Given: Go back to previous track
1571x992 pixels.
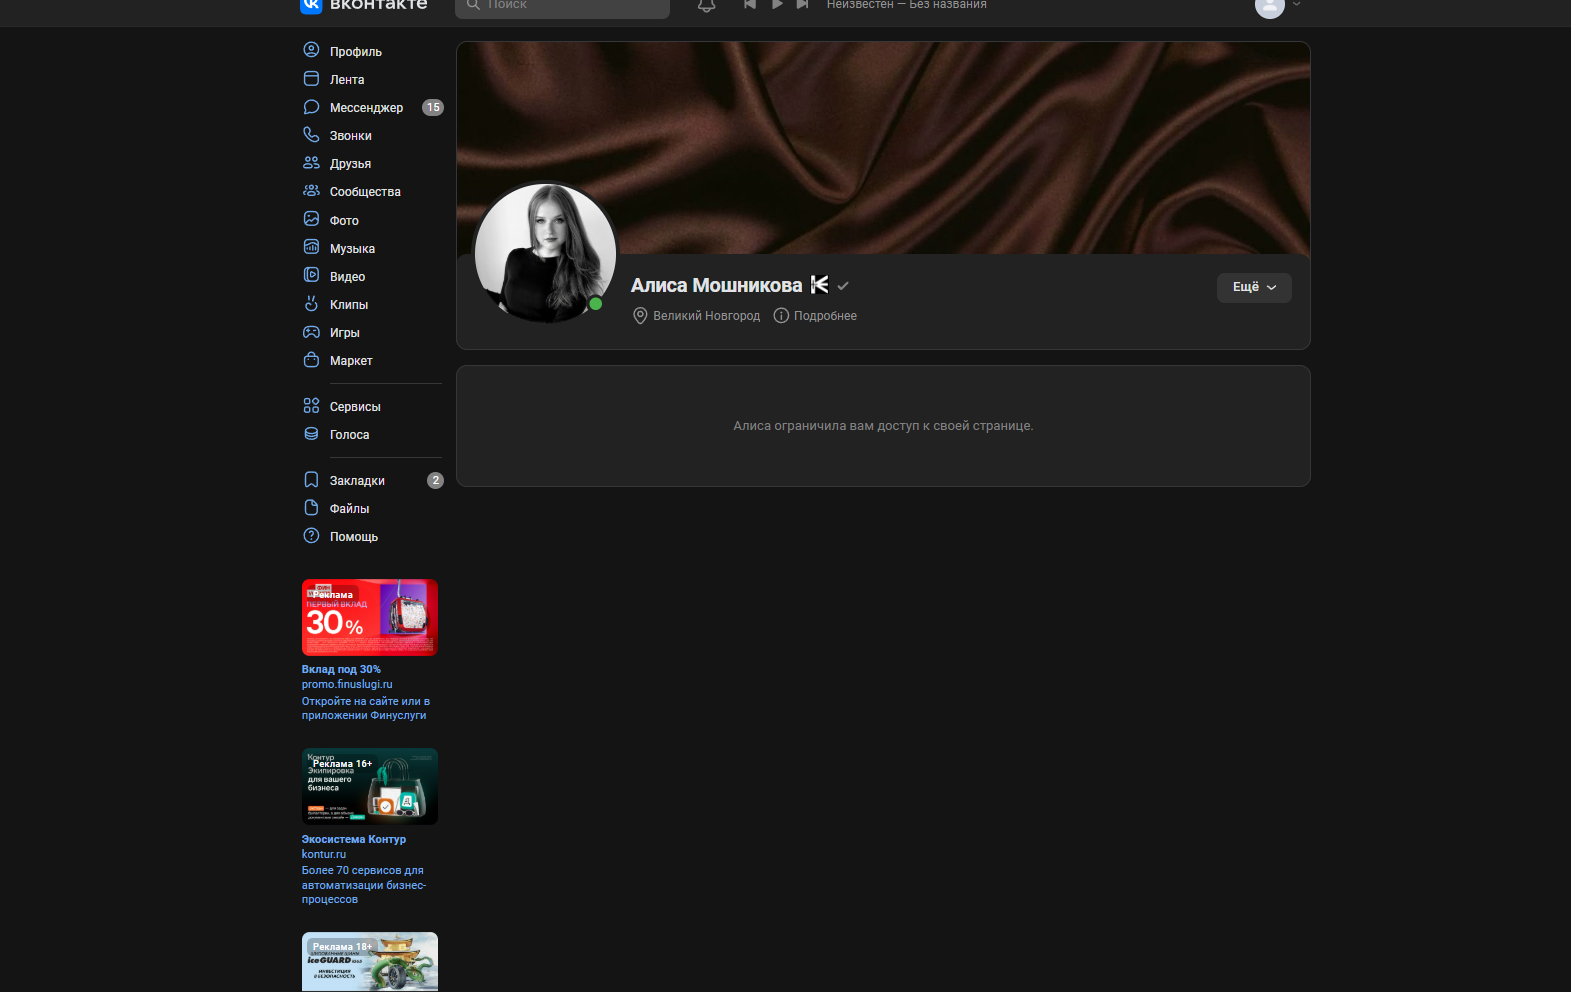Looking at the screenshot, I should click(750, 5).
